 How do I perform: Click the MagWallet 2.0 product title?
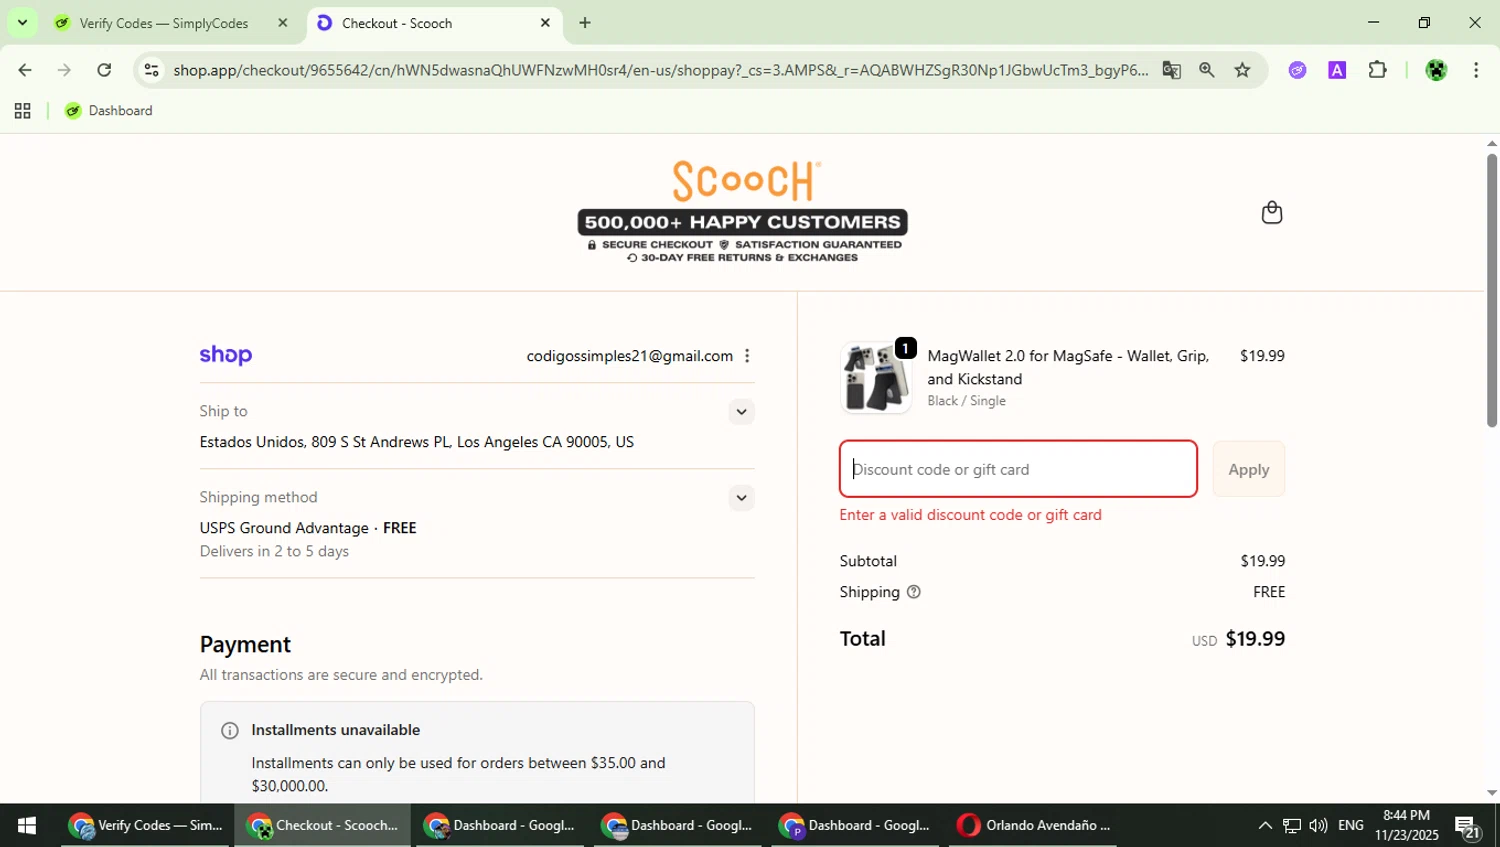[1068, 367]
